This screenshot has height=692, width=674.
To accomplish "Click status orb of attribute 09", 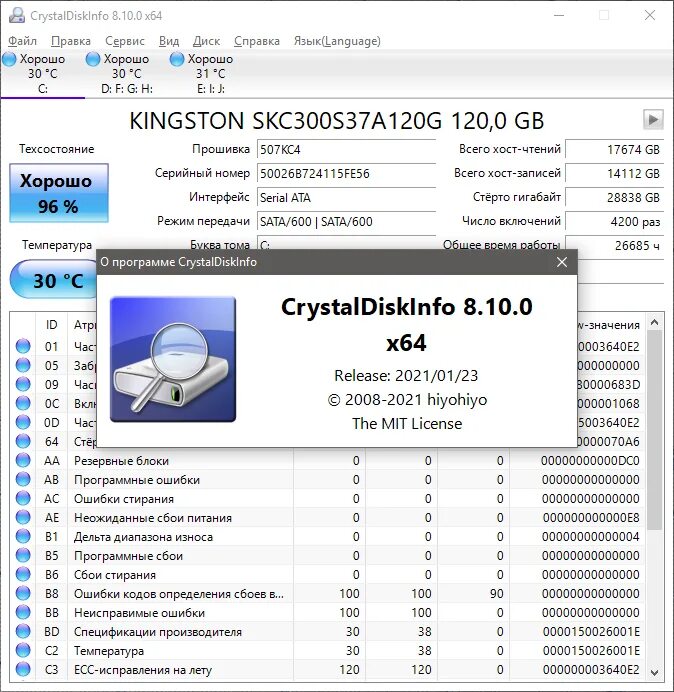I will (23, 384).
